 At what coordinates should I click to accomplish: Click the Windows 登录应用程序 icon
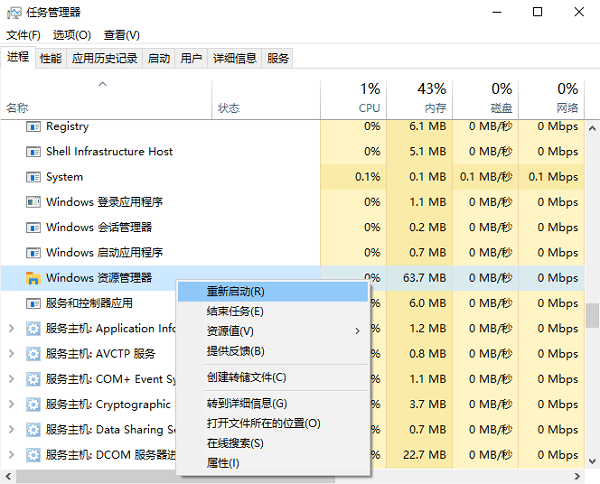tap(32, 202)
